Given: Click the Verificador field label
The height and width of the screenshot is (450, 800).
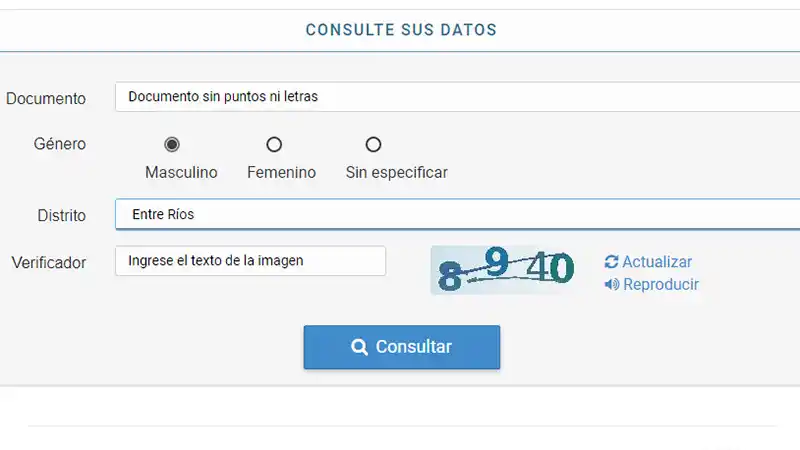Looking at the screenshot, I should [49, 263].
